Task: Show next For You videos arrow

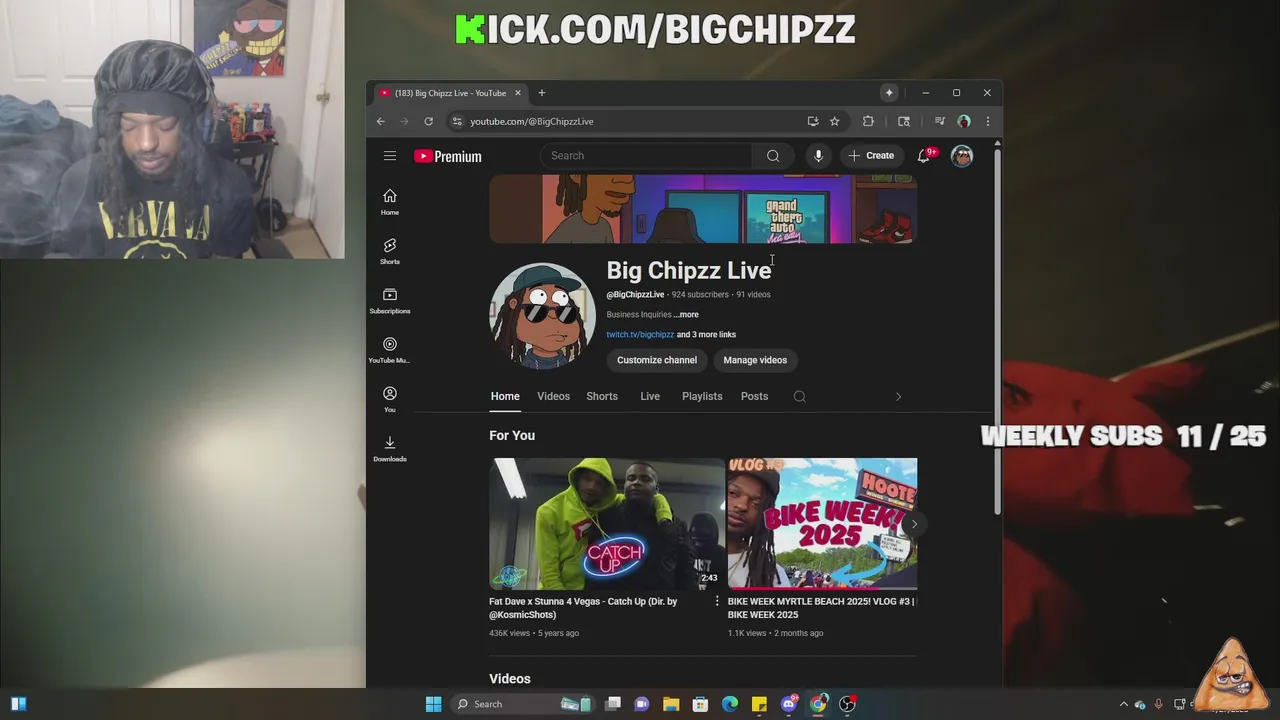Action: pyautogui.click(x=914, y=524)
